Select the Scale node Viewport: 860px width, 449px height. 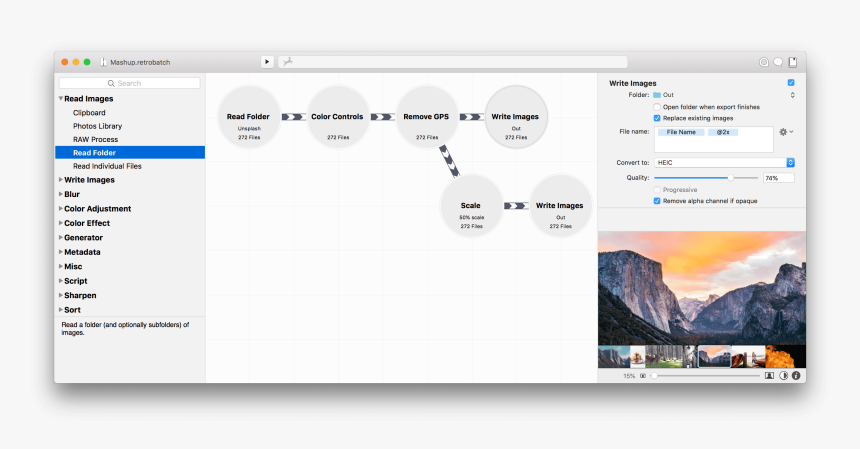(471, 206)
